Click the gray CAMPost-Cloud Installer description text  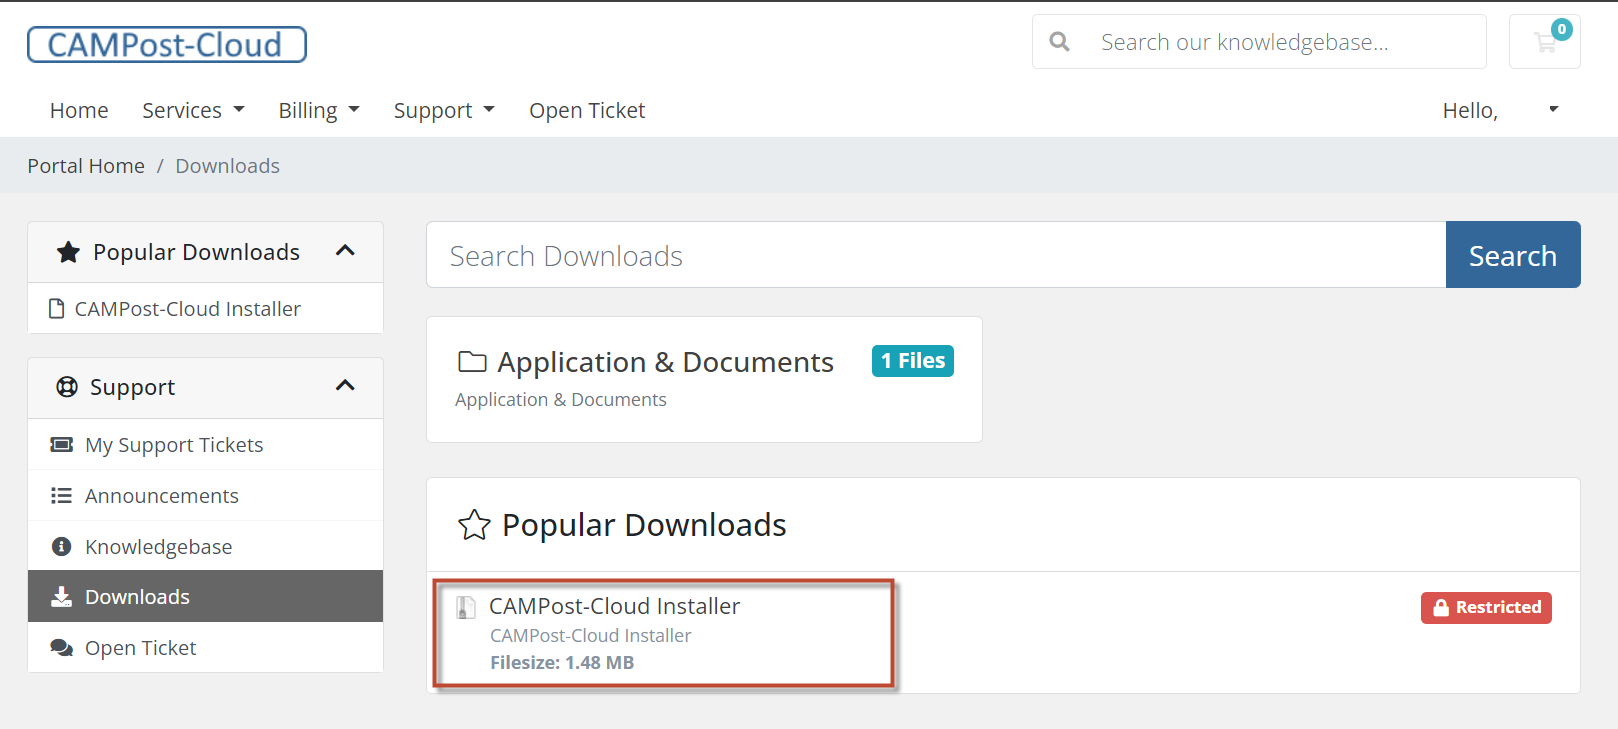click(590, 636)
